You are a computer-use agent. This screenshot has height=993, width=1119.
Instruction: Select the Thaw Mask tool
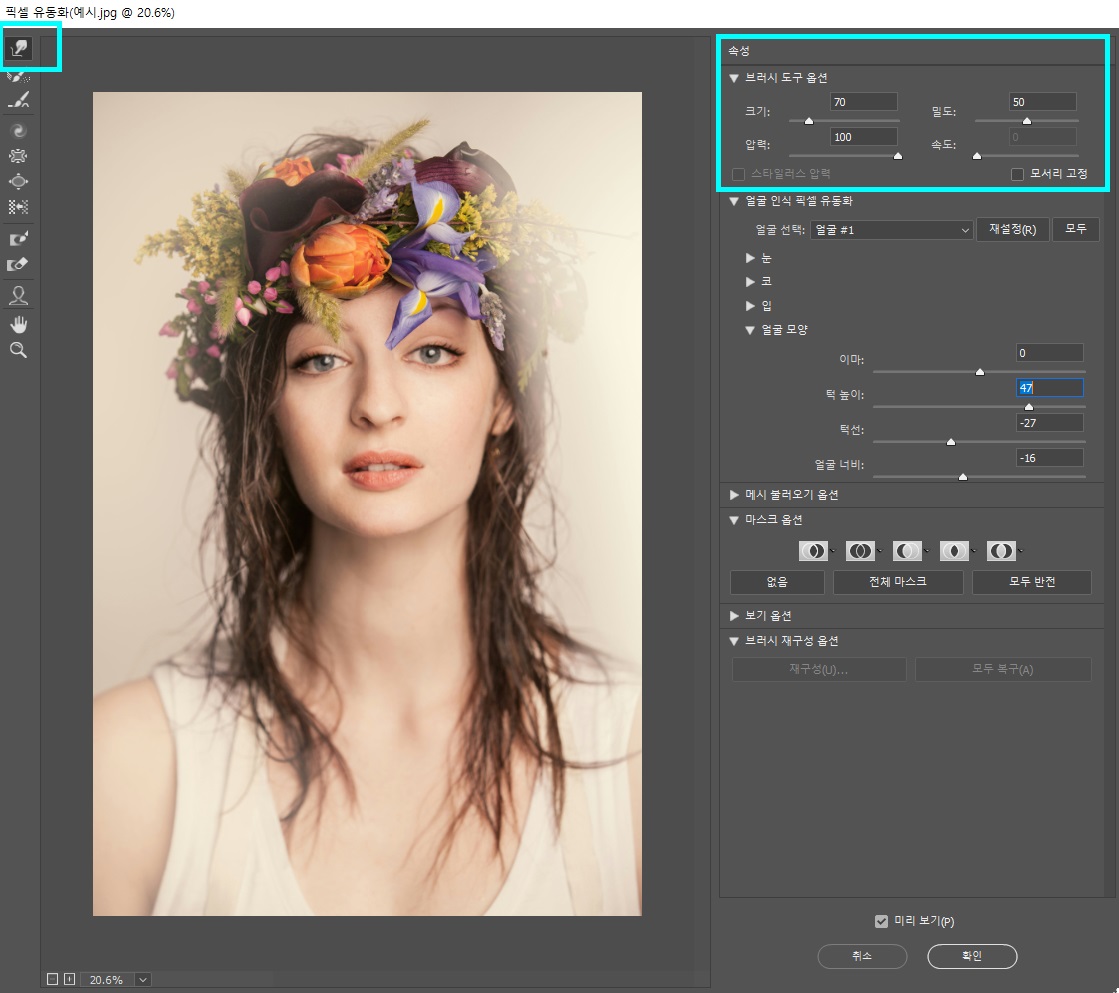click(19, 265)
